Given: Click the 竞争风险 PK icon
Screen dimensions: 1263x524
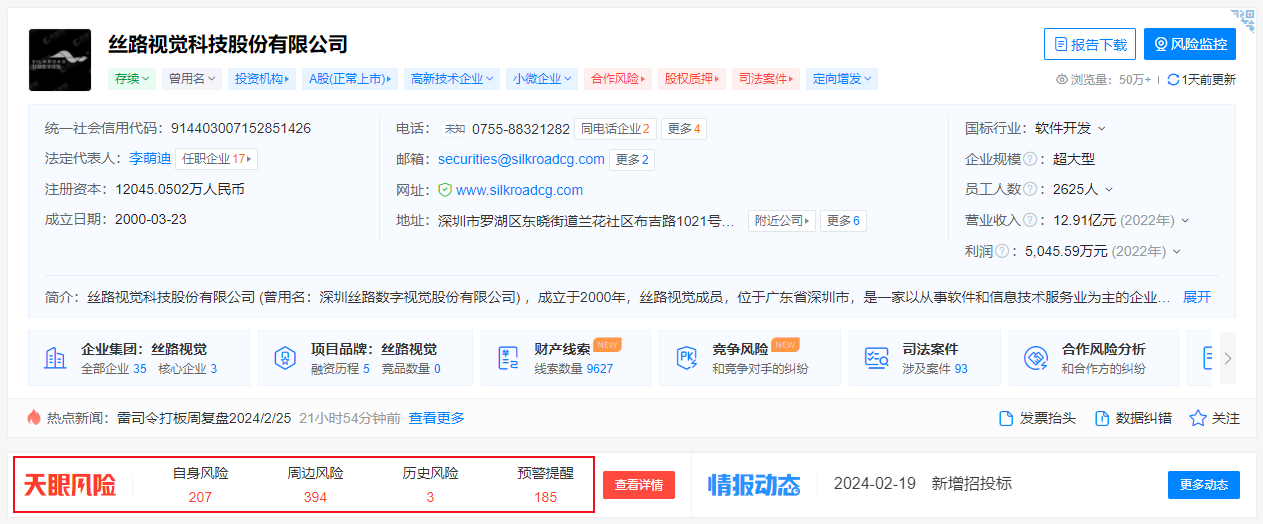Looking at the screenshot, I should click(x=687, y=358).
